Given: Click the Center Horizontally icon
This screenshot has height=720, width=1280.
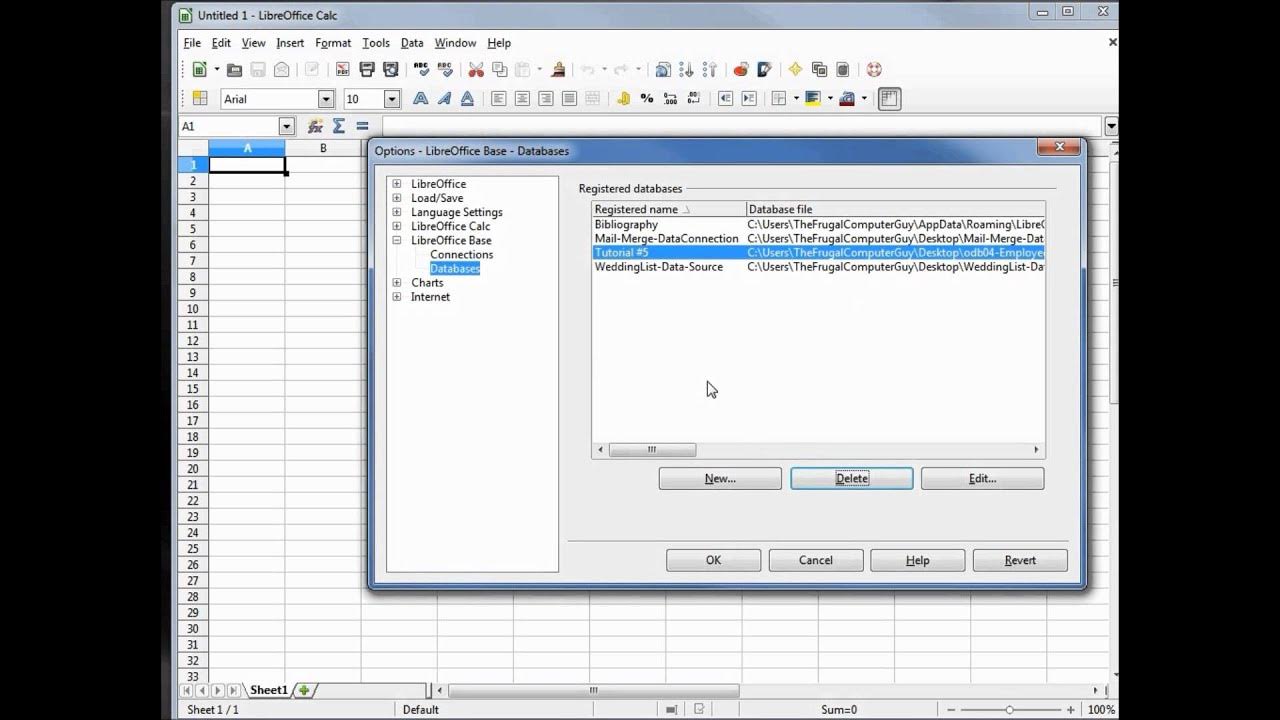Looking at the screenshot, I should click(522, 99).
